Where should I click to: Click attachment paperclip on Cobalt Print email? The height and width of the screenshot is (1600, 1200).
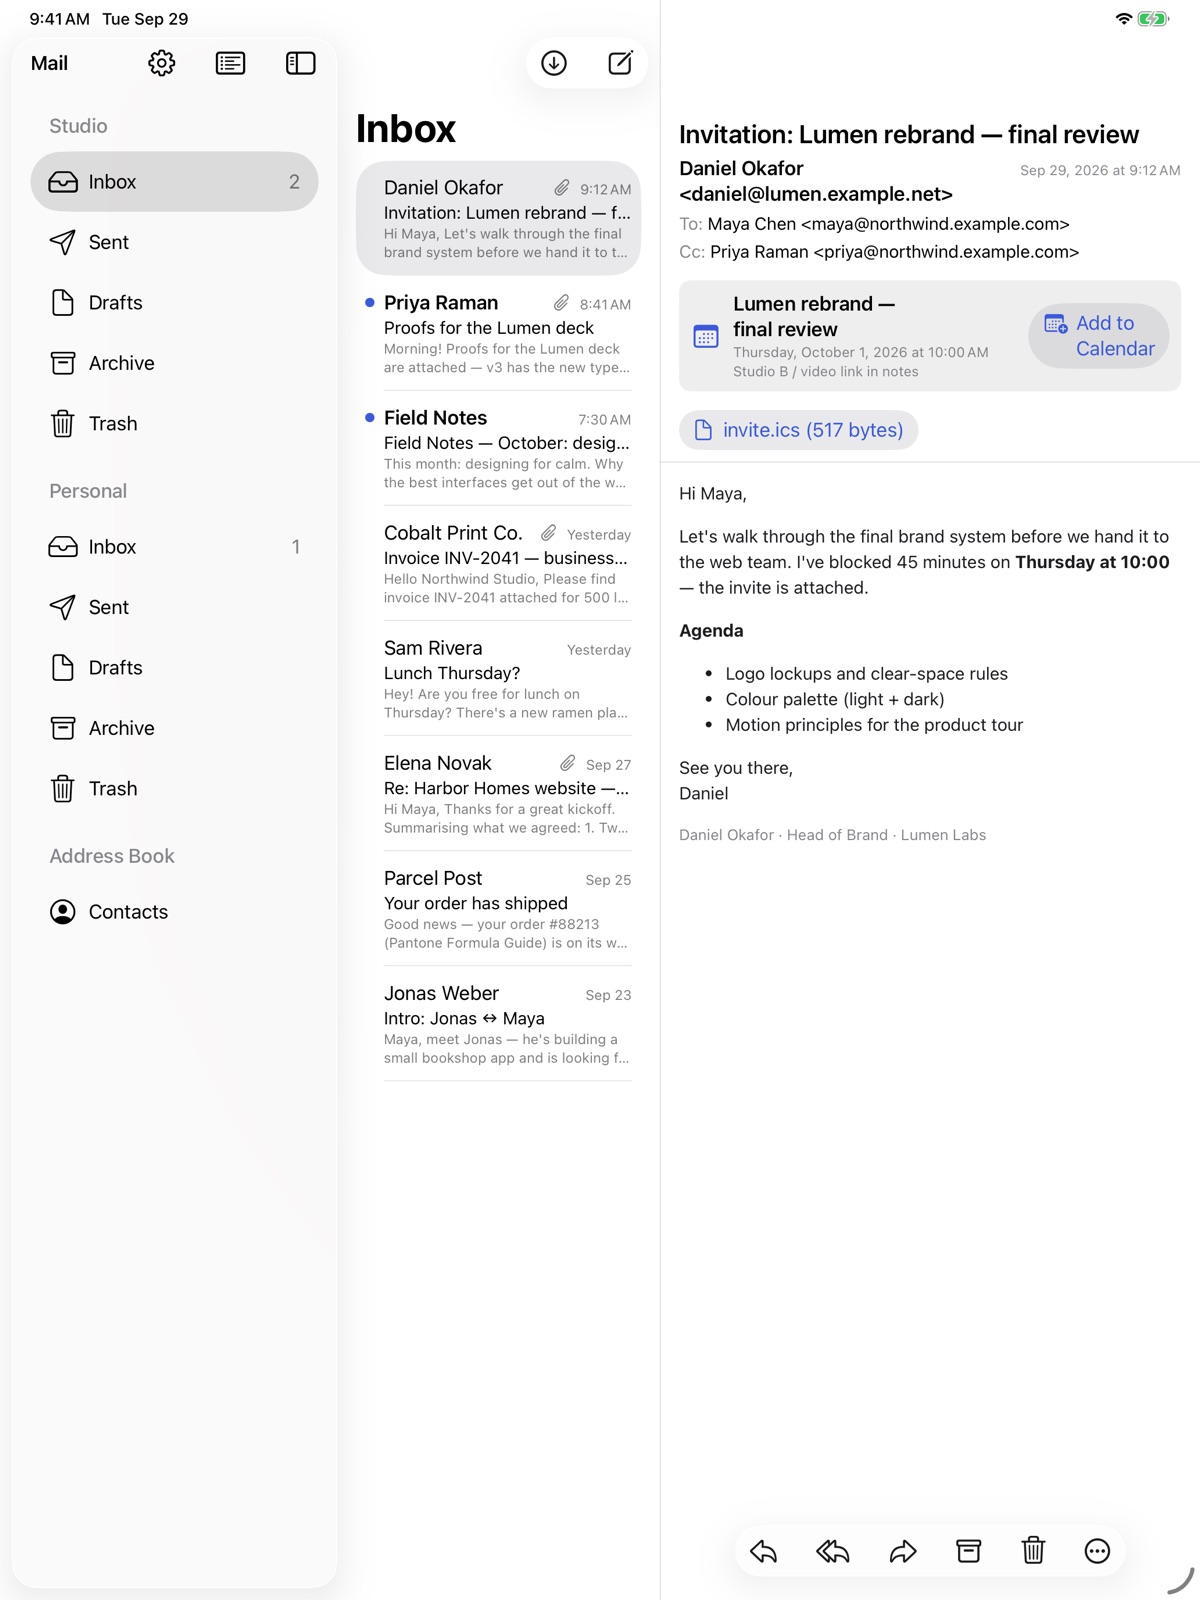(548, 533)
